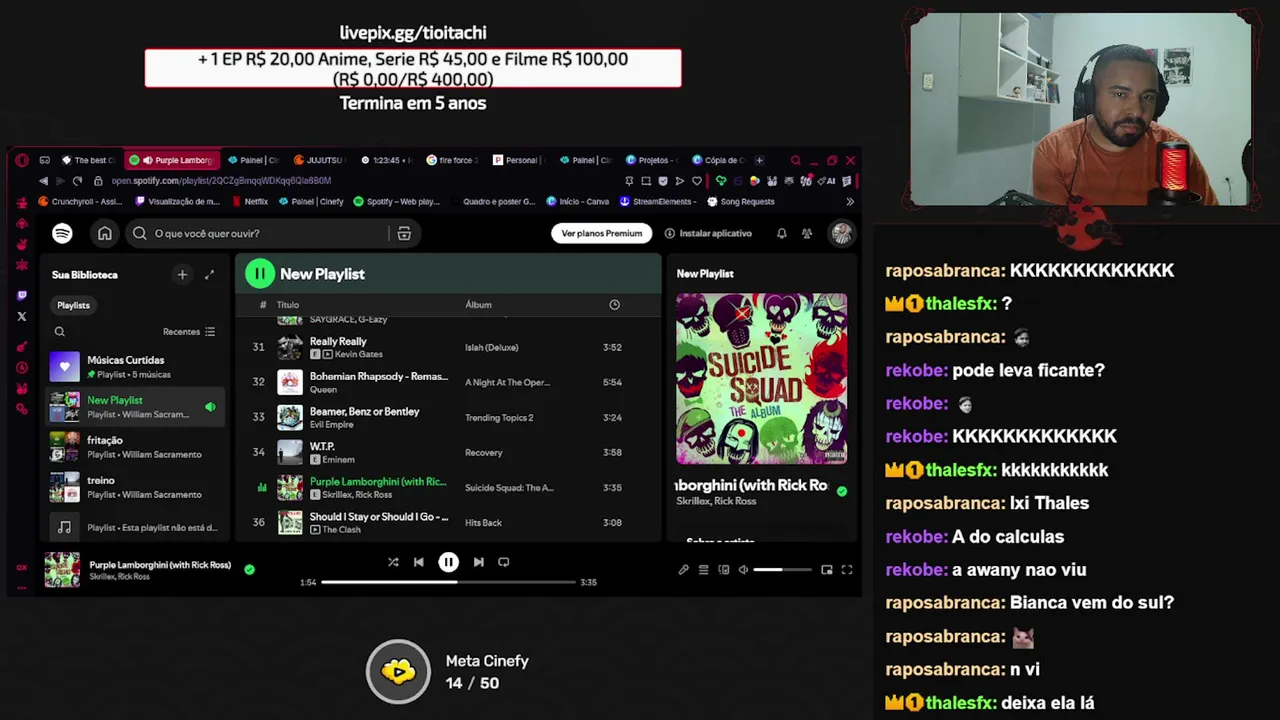
Task: Click Ver planos Premium button
Action: (x=602, y=233)
